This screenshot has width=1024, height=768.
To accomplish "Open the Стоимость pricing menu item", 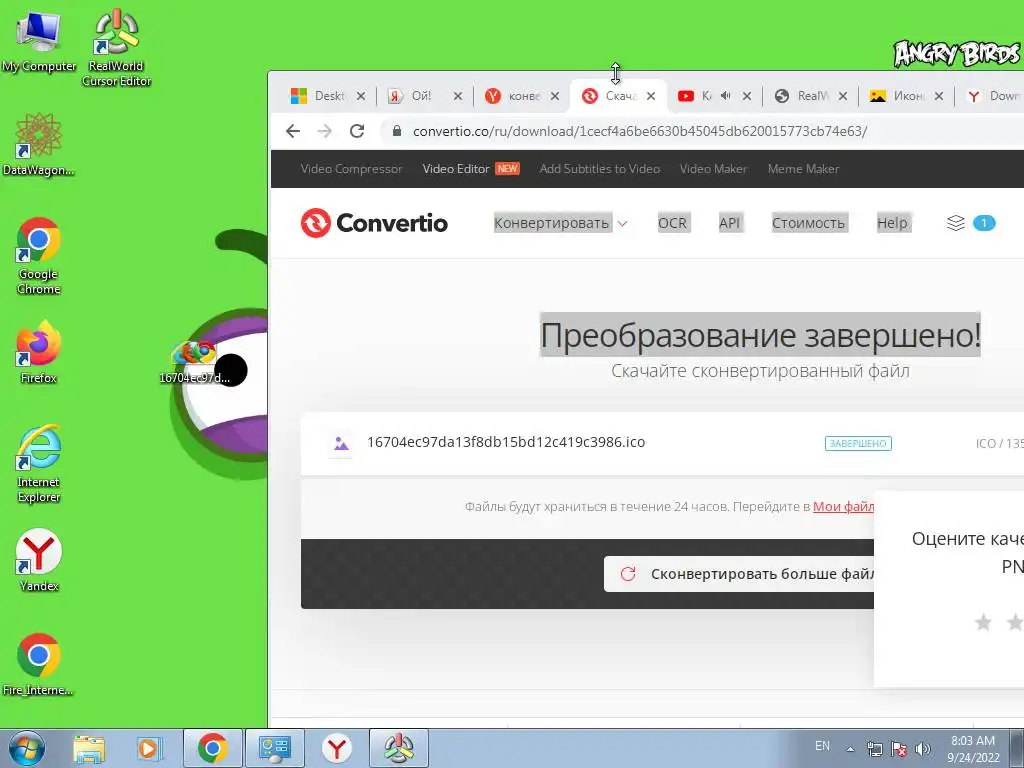I will (808, 223).
